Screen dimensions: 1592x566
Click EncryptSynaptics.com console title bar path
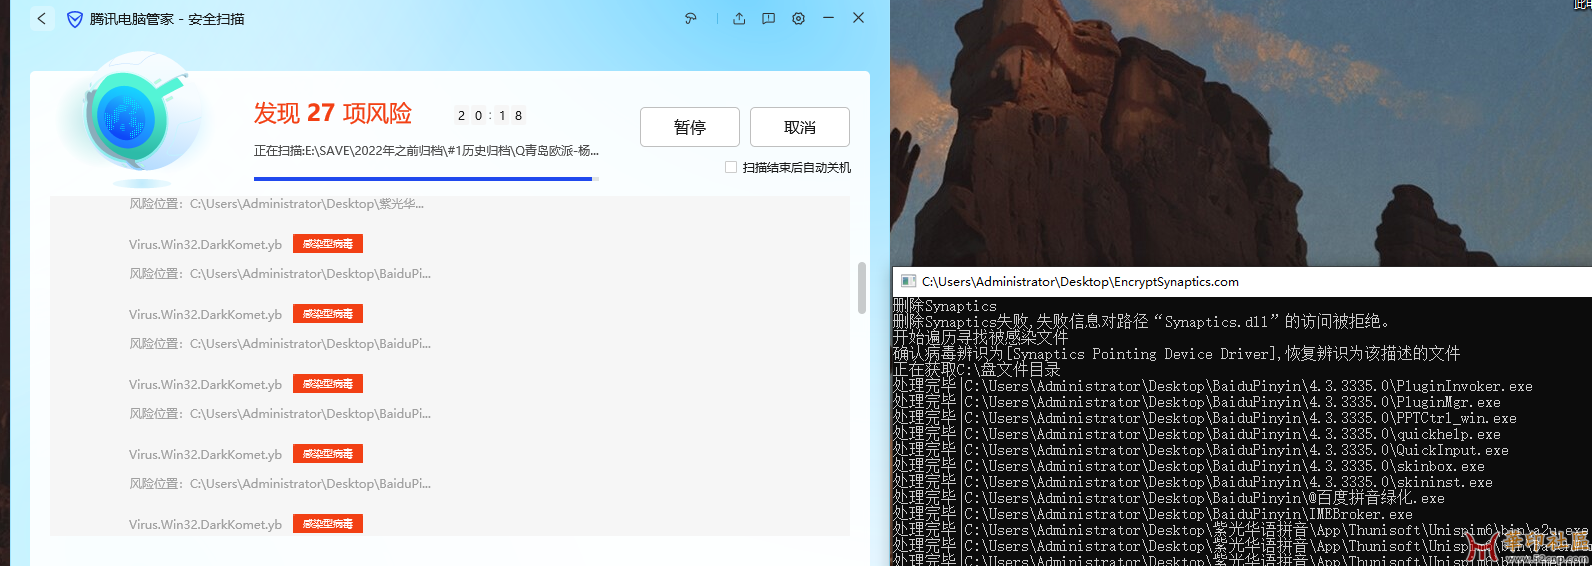pos(1080,282)
